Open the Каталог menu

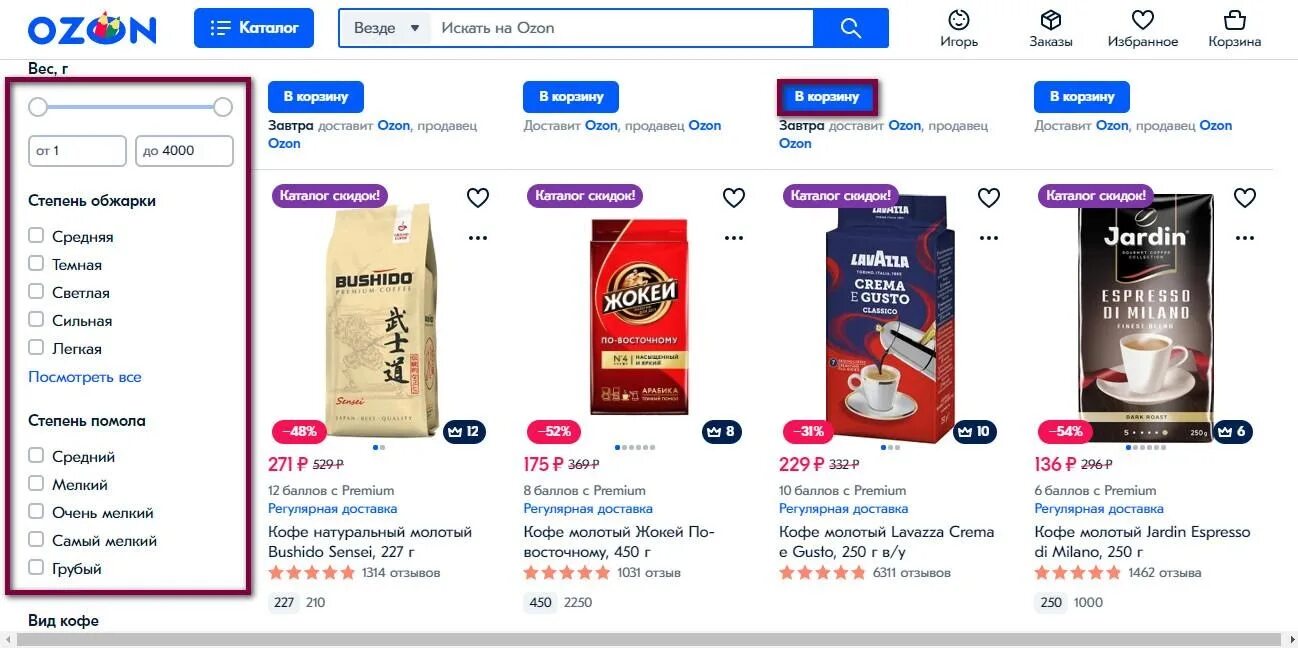[254, 28]
